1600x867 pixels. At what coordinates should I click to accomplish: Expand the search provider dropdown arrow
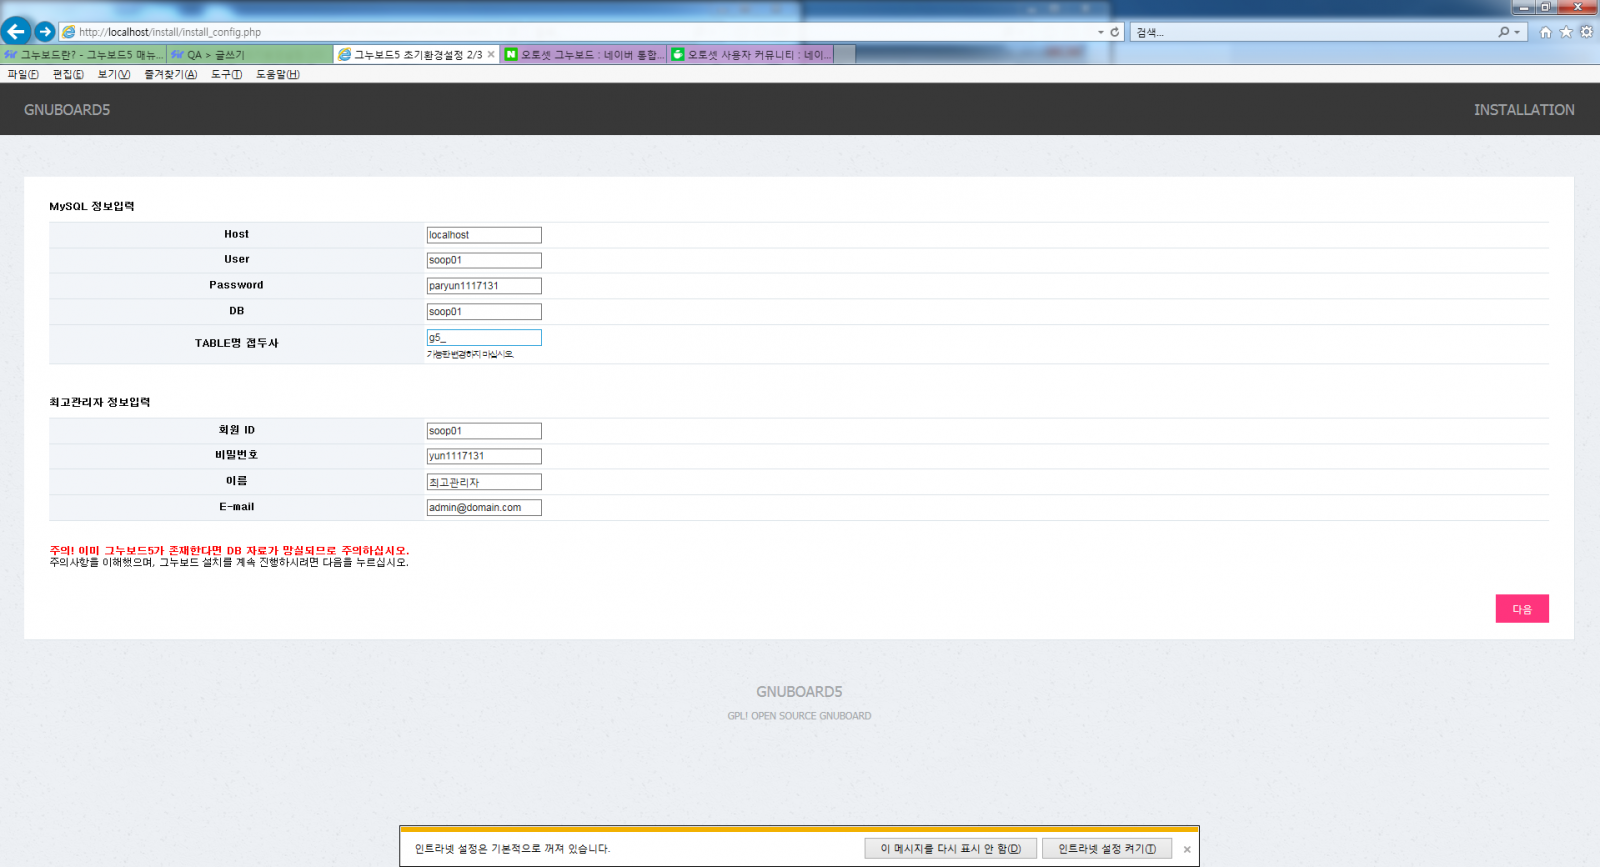pos(1517,32)
